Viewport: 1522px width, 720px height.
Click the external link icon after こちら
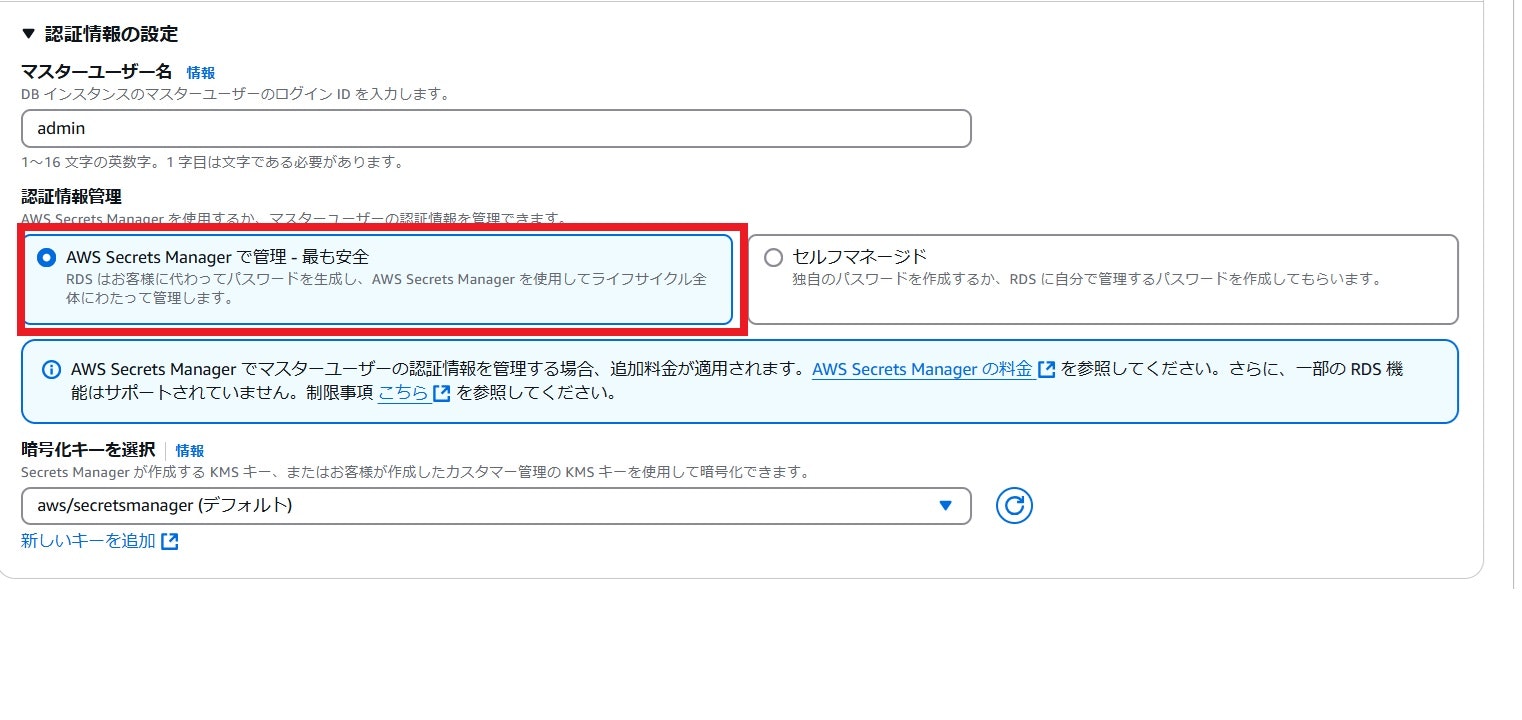pyautogui.click(x=440, y=393)
